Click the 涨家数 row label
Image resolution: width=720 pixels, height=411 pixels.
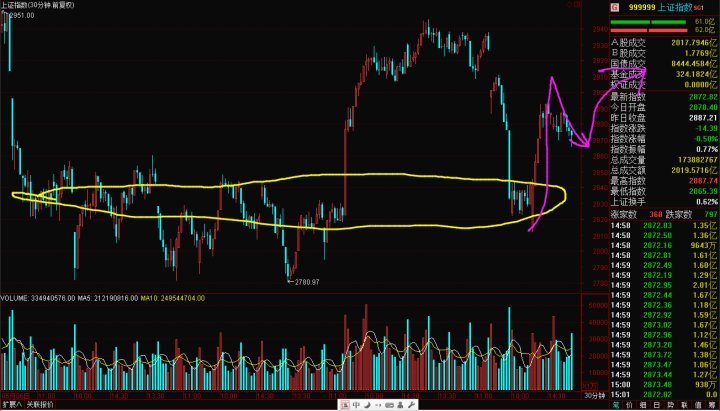(625, 213)
